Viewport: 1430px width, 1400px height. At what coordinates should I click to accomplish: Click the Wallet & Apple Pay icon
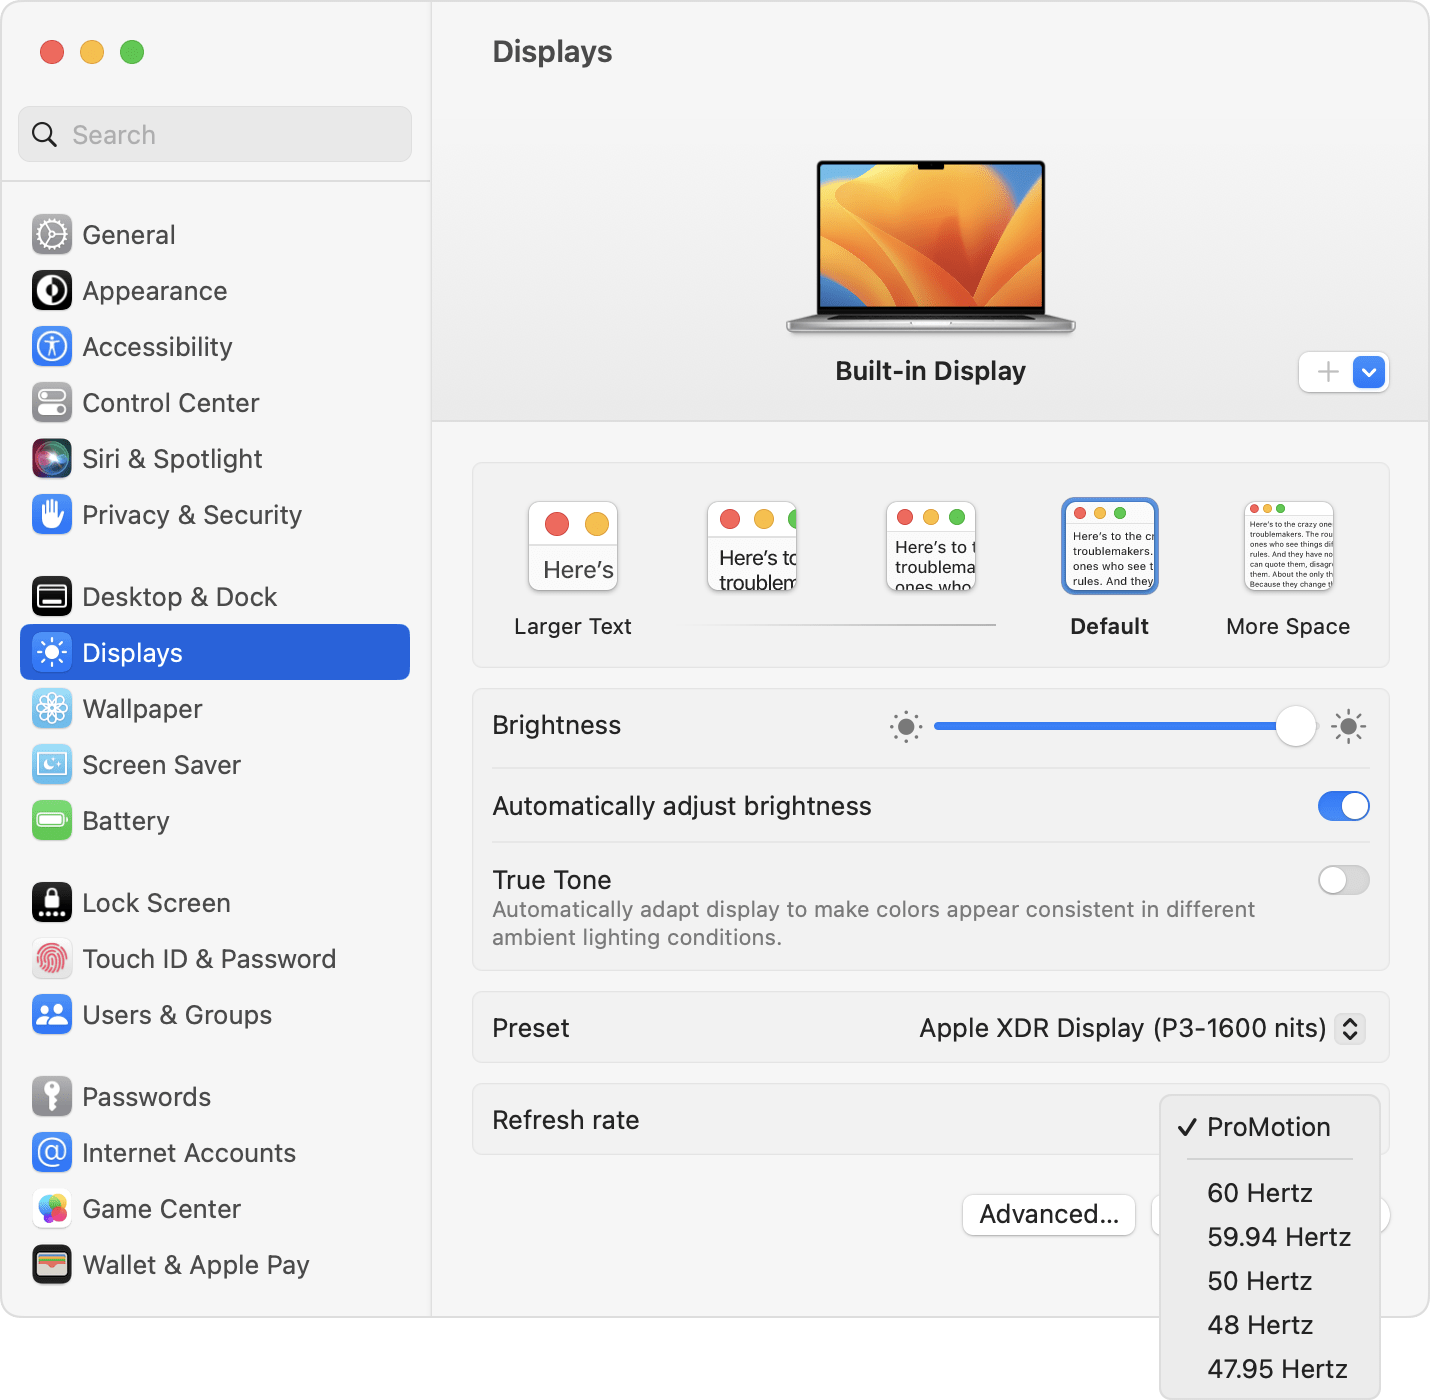(51, 1264)
